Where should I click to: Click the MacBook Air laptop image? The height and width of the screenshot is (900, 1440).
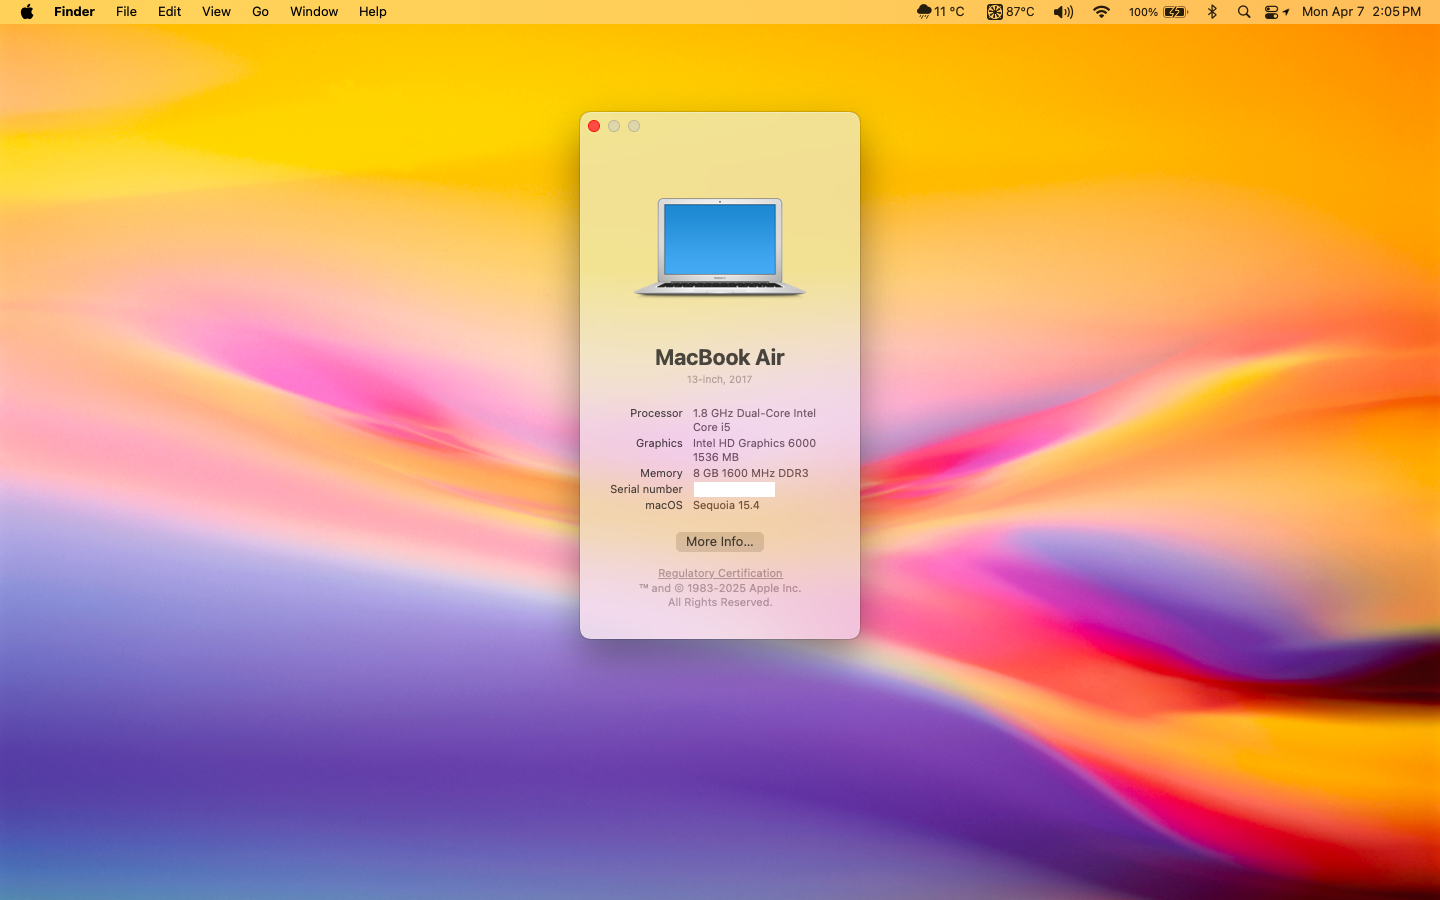pos(720,247)
